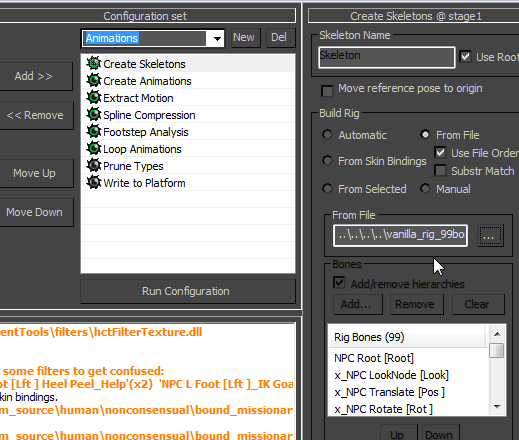Click the Write to Platform gear icon
The height and width of the screenshot is (440, 519).
(x=94, y=182)
